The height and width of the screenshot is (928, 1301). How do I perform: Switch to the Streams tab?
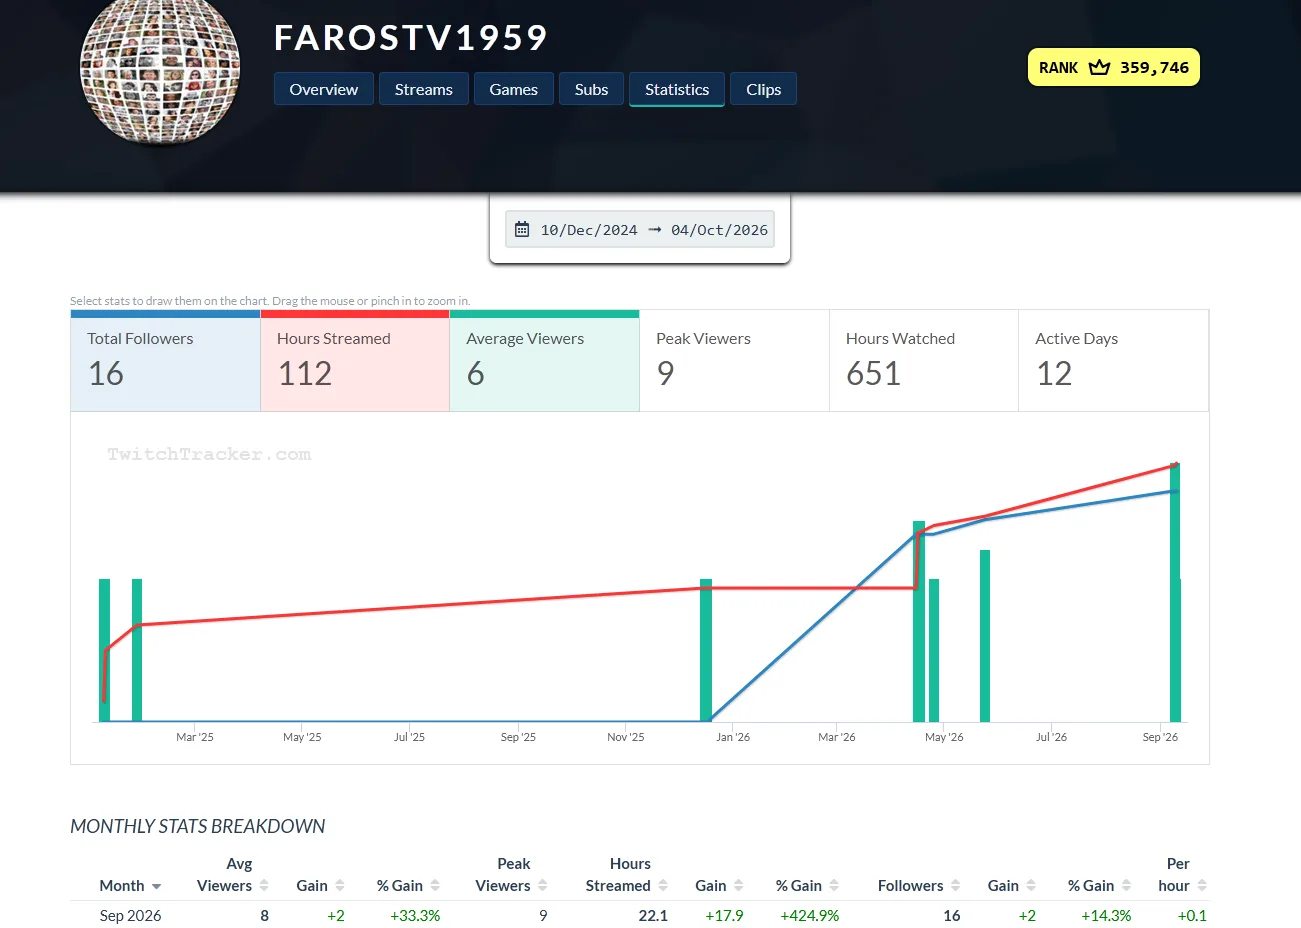point(423,89)
